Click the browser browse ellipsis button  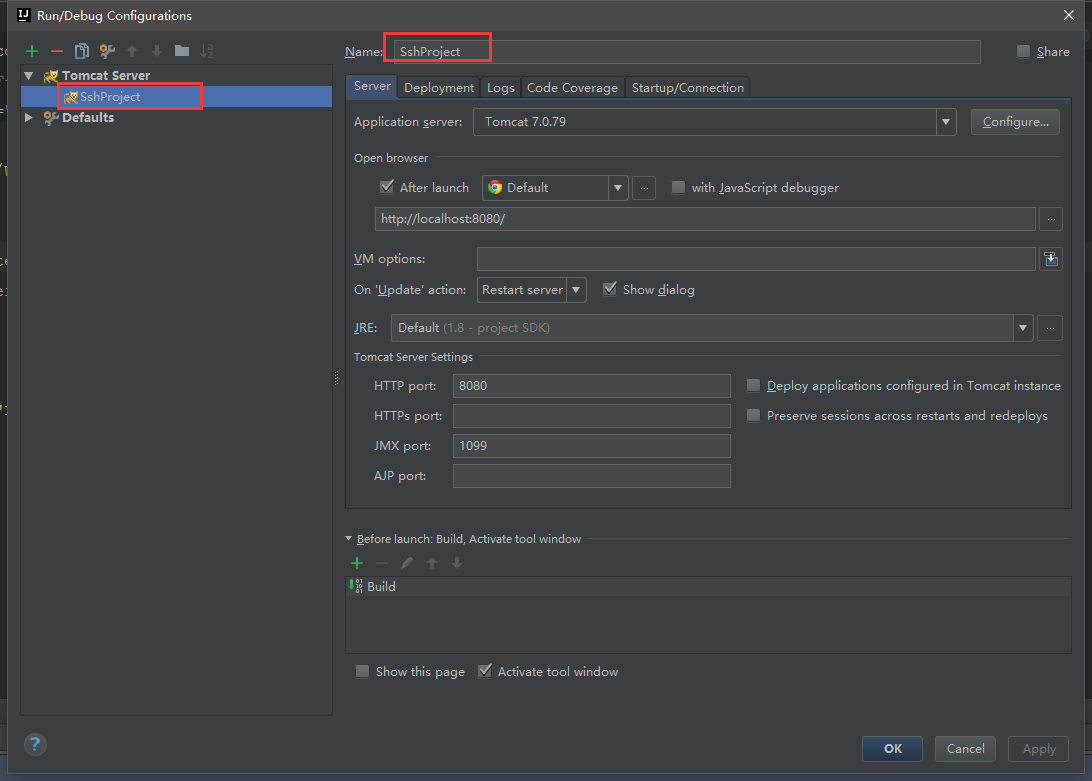point(644,188)
